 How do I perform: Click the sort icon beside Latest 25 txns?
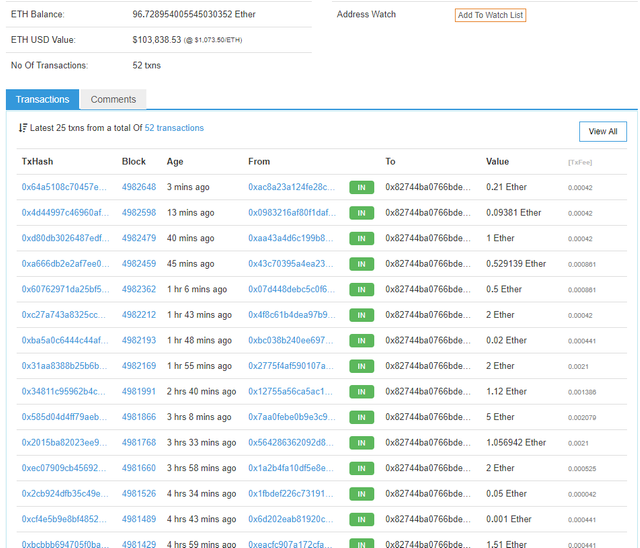click(x=23, y=128)
